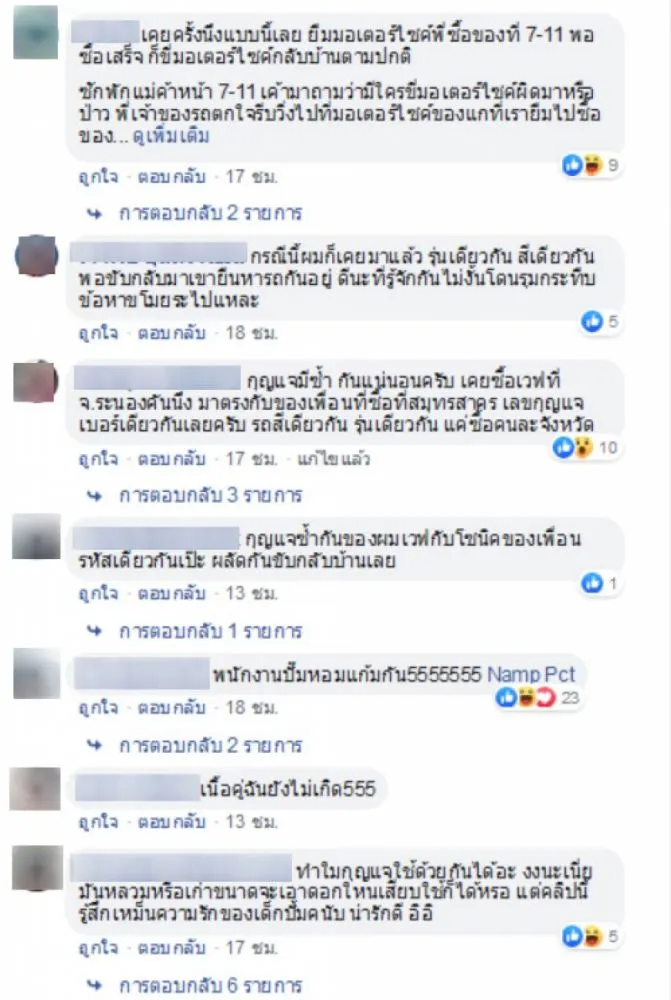
Task: Reply to the second comment via ตอบกลับ
Action: click(172, 333)
